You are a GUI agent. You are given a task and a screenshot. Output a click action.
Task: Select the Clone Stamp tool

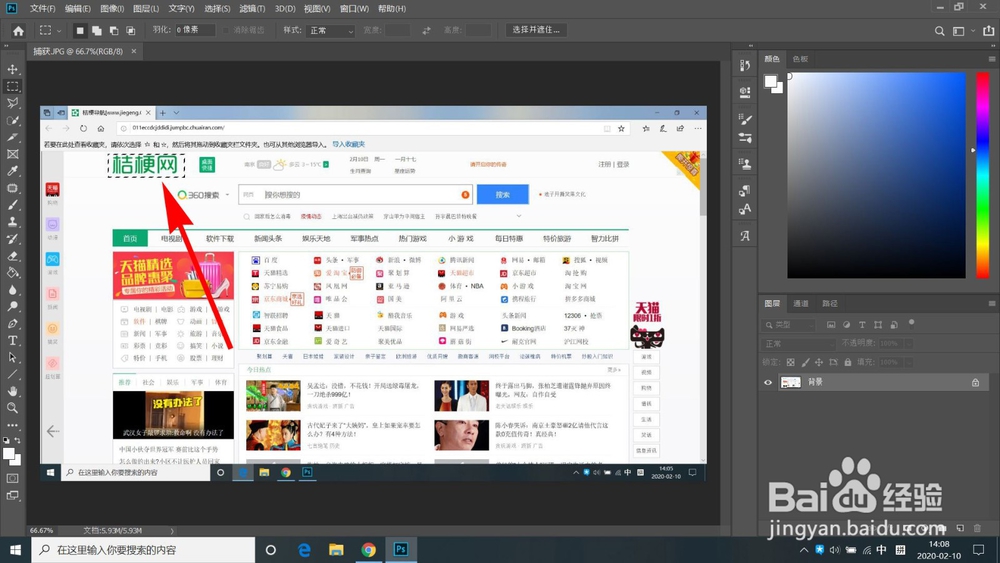(x=12, y=222)
